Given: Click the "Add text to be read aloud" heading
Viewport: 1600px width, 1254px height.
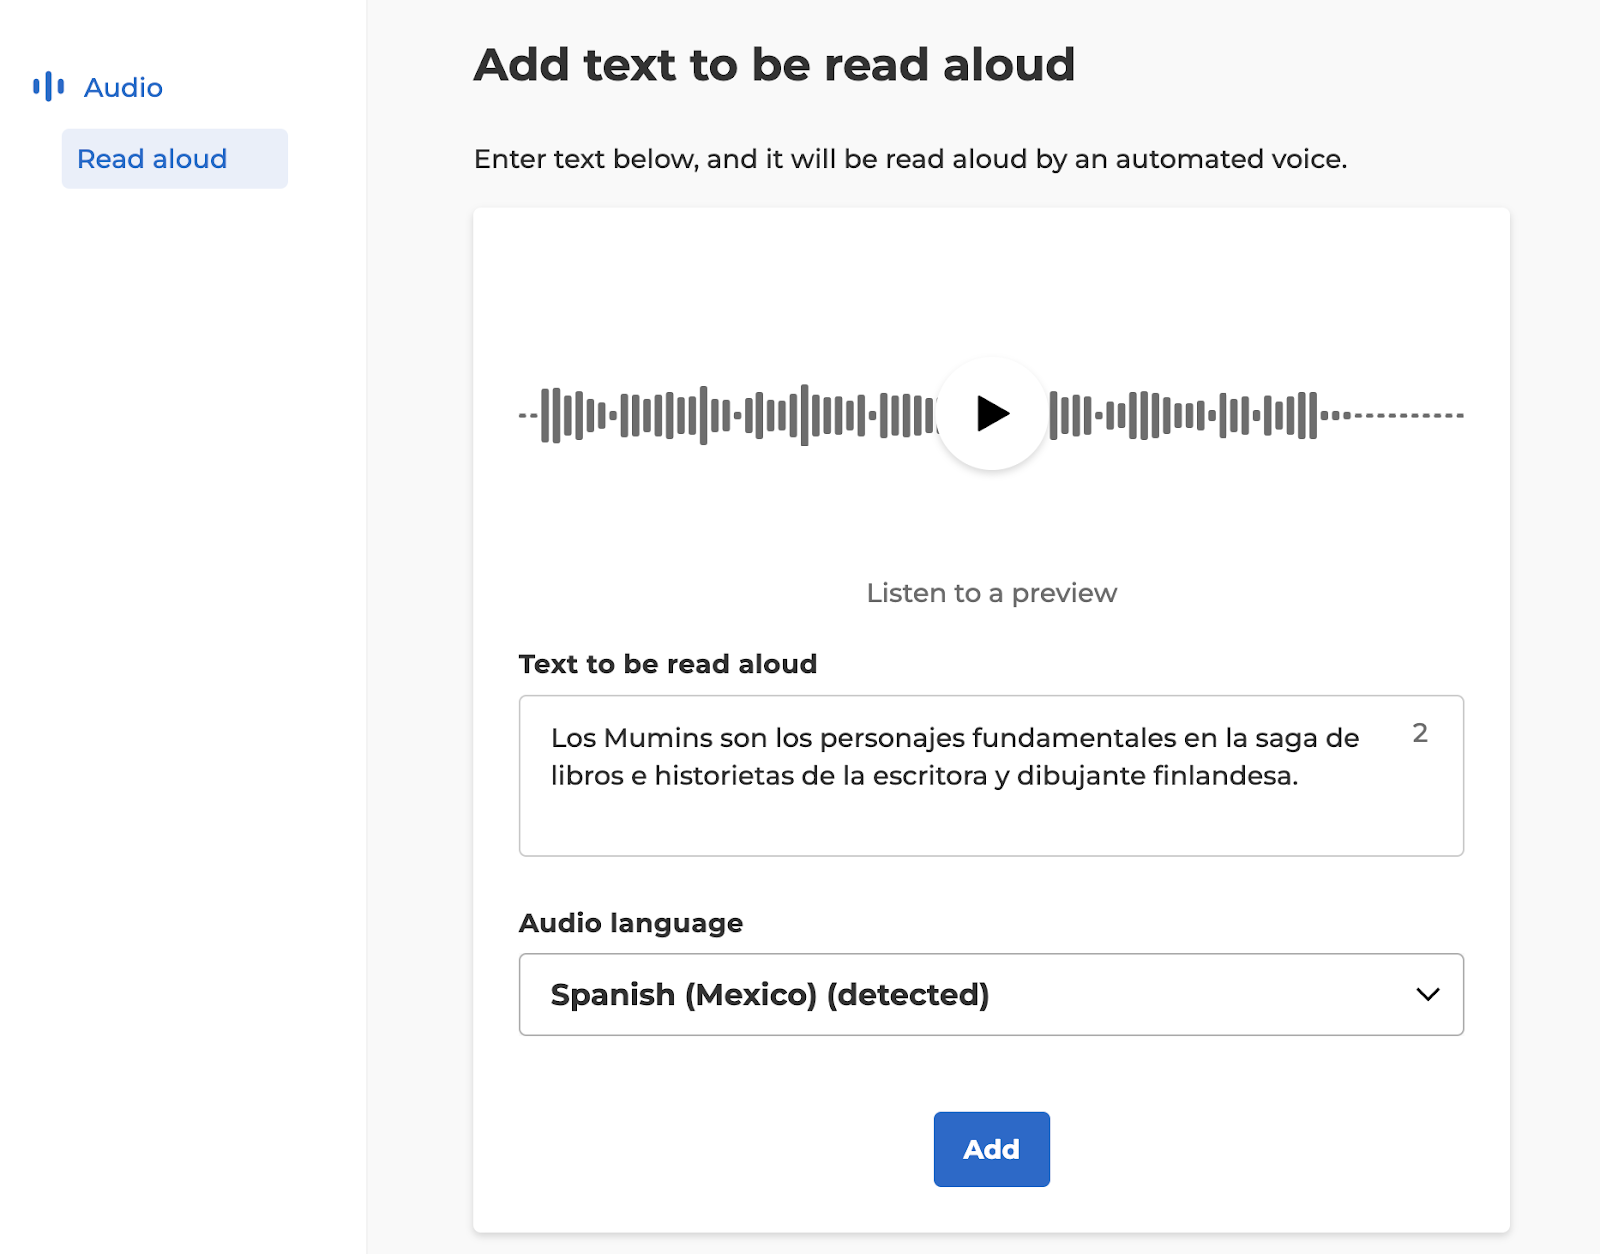Looking at the screenshot, I should click(774, 65).
